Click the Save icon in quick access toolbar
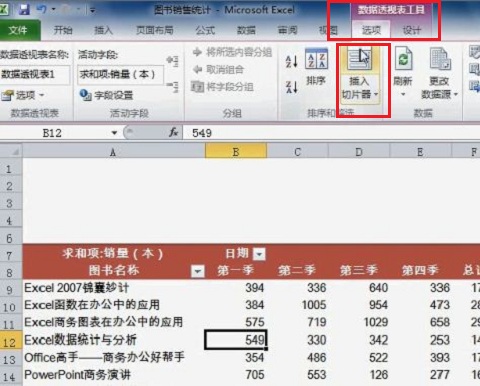Screen dimensions: 480x386 pyautogui.click(x=24, y=9)
